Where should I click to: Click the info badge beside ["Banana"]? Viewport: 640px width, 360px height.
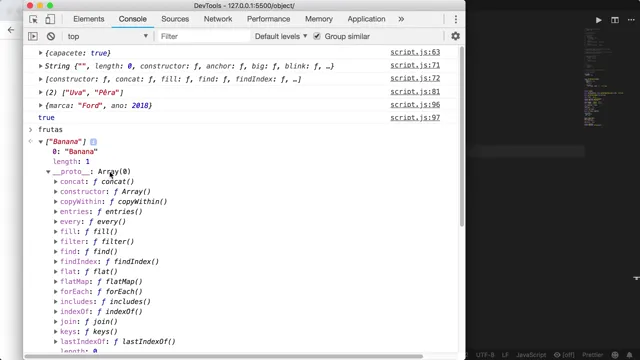click(93, 142)
